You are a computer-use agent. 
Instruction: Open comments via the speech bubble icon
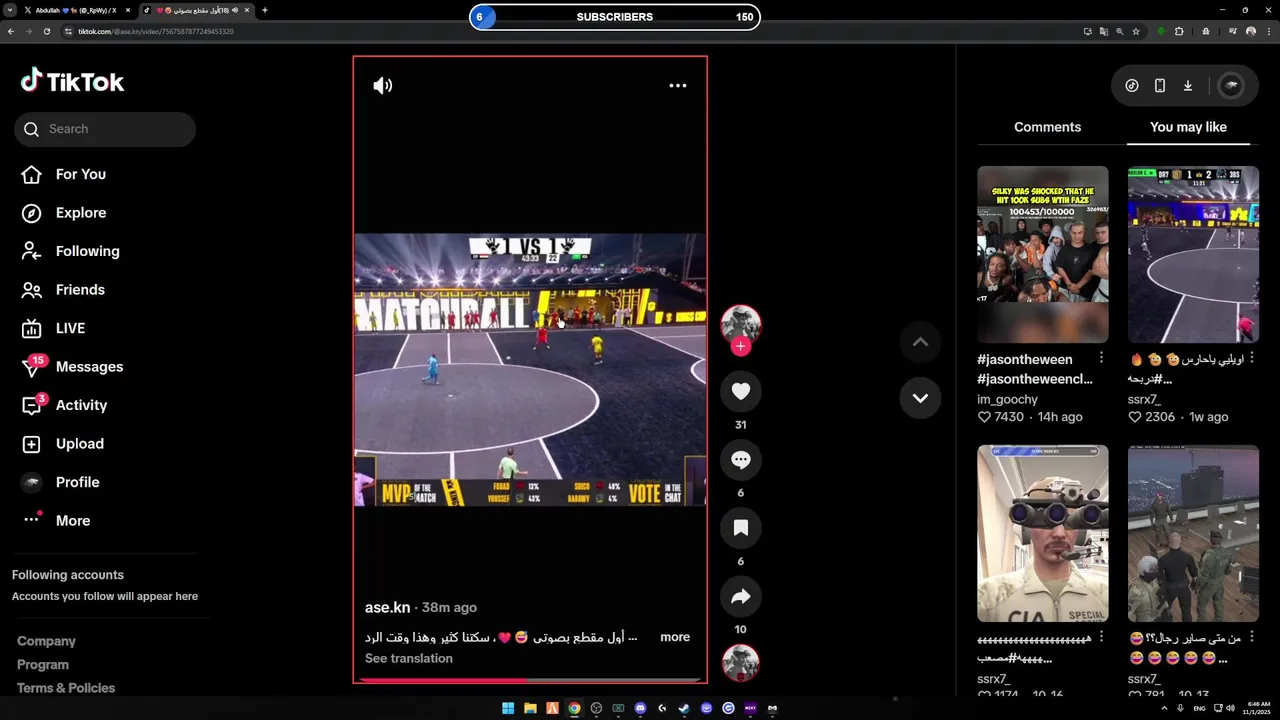click(x=741, y=460)
